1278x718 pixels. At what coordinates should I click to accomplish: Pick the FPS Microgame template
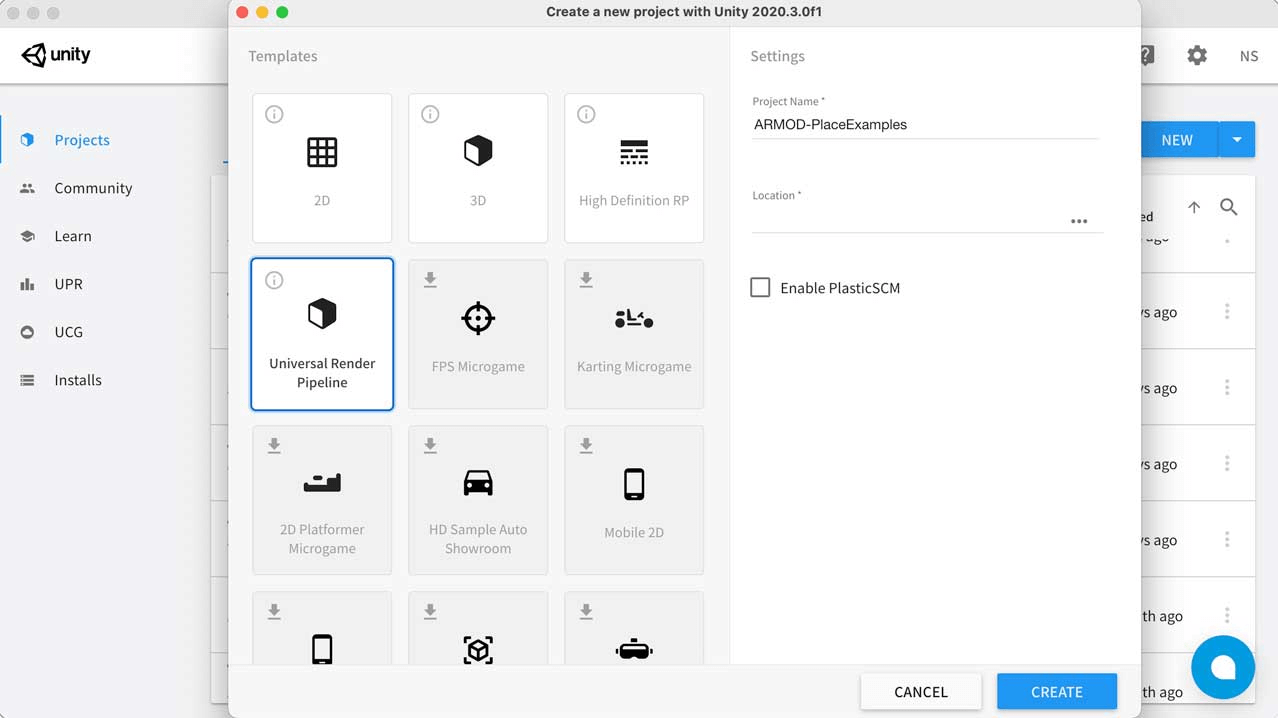click(x=478, y=334)
